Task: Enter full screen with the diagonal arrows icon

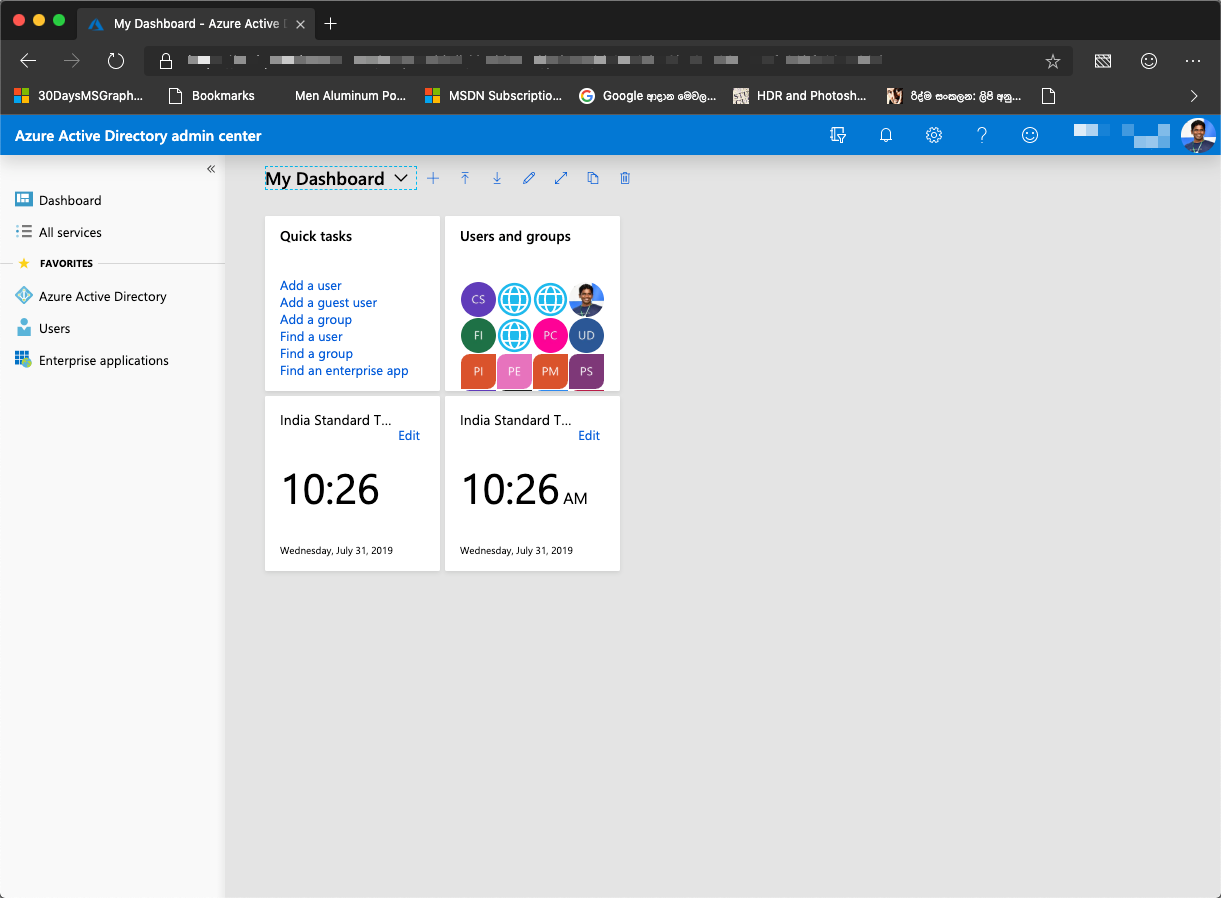Action: [561, 178]
